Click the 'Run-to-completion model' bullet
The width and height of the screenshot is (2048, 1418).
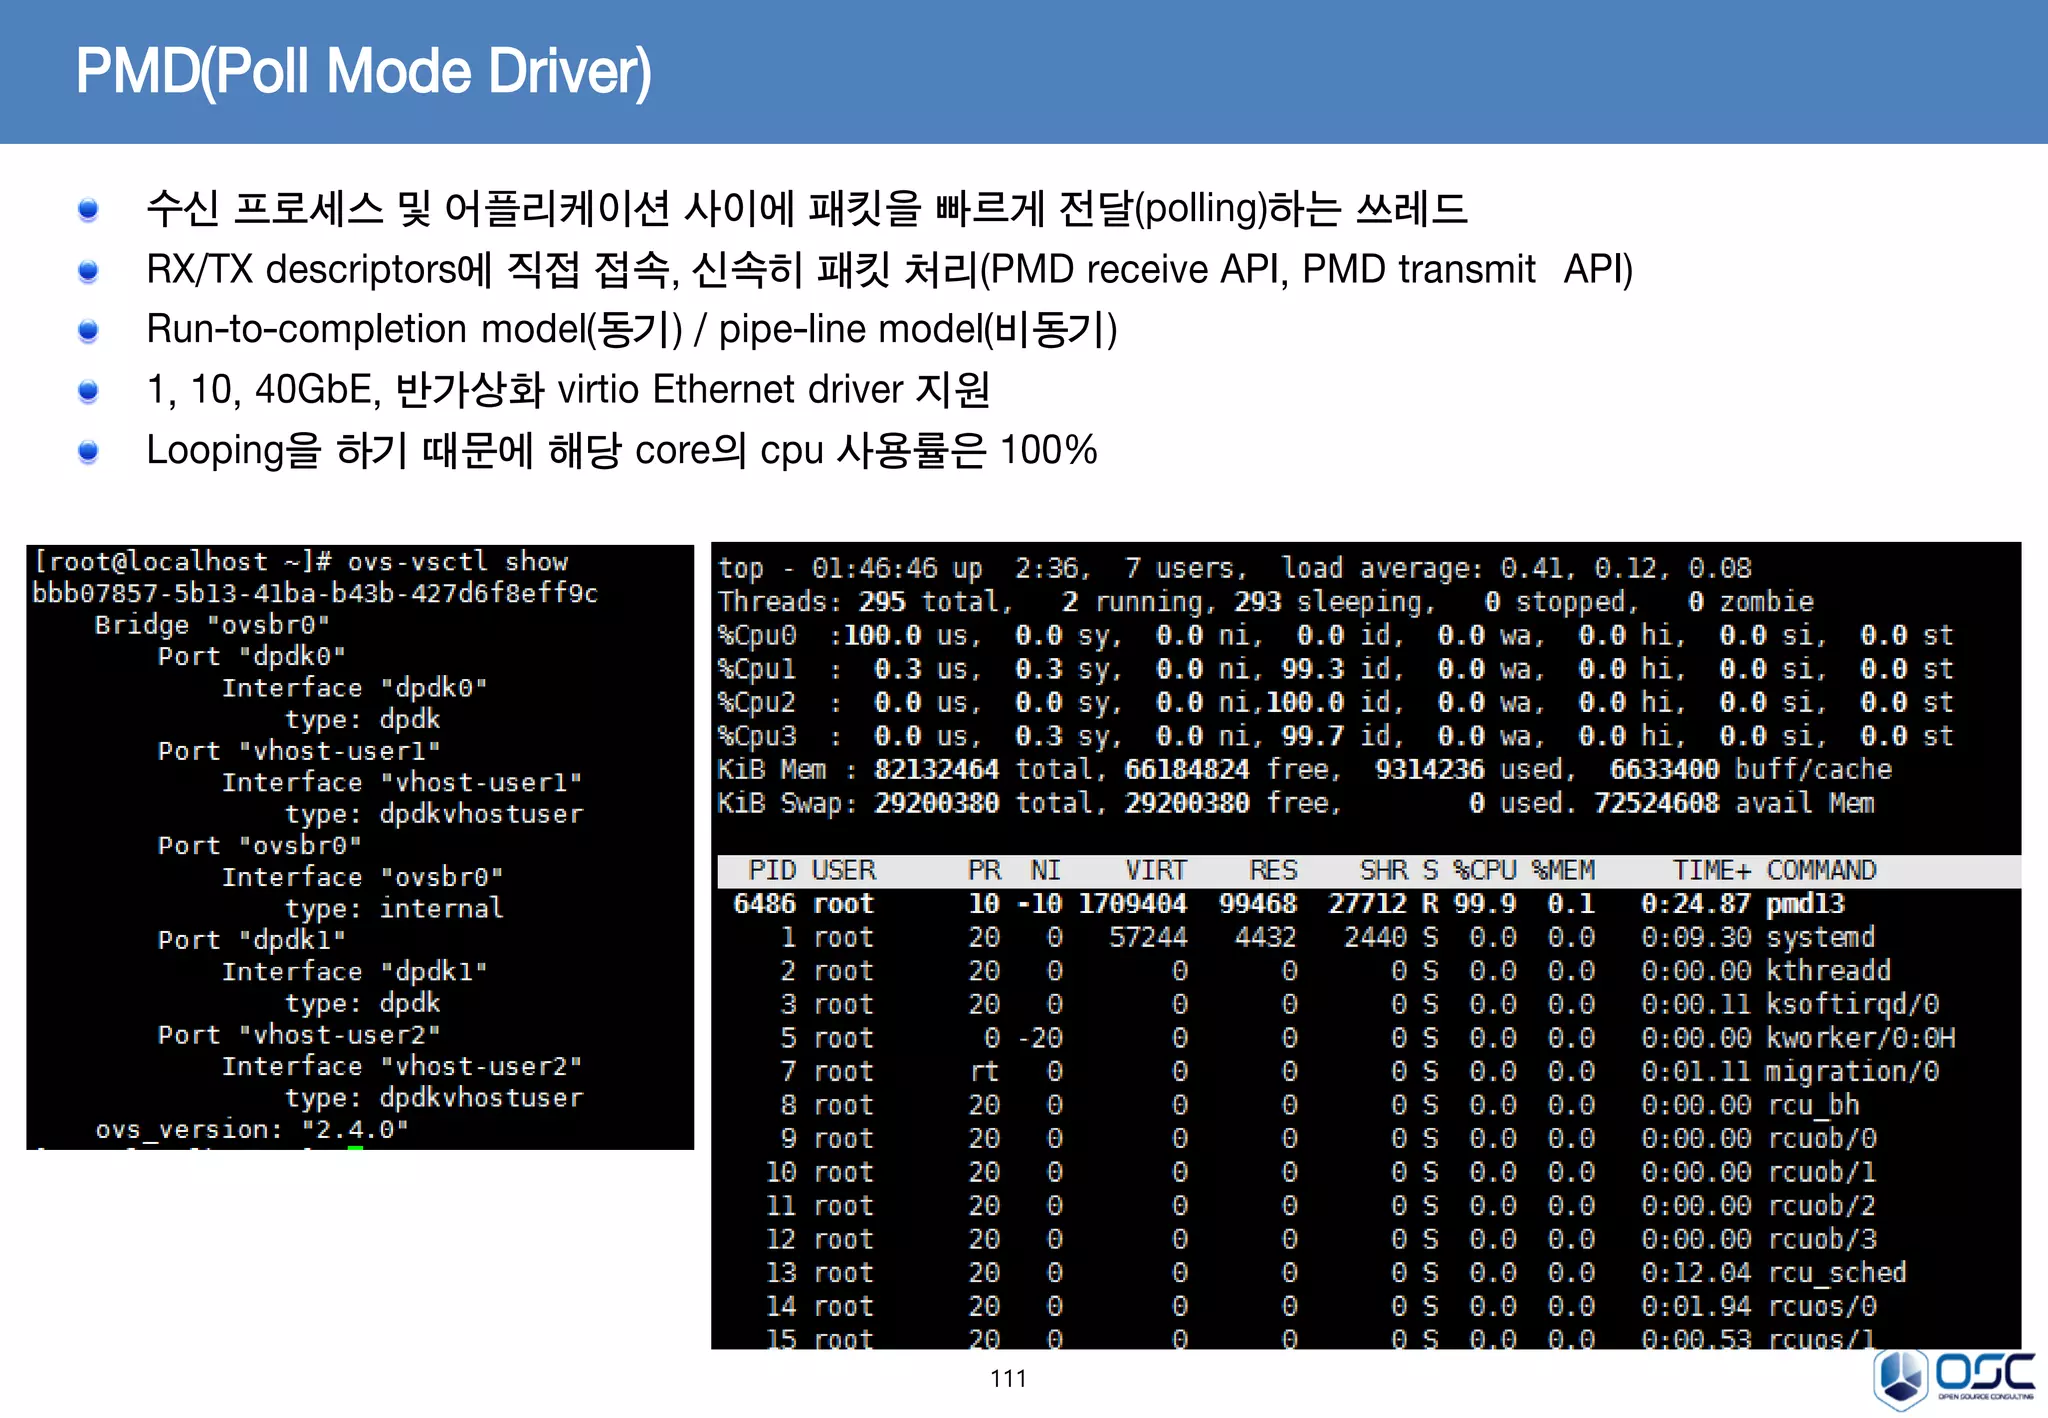coord(632,329)
